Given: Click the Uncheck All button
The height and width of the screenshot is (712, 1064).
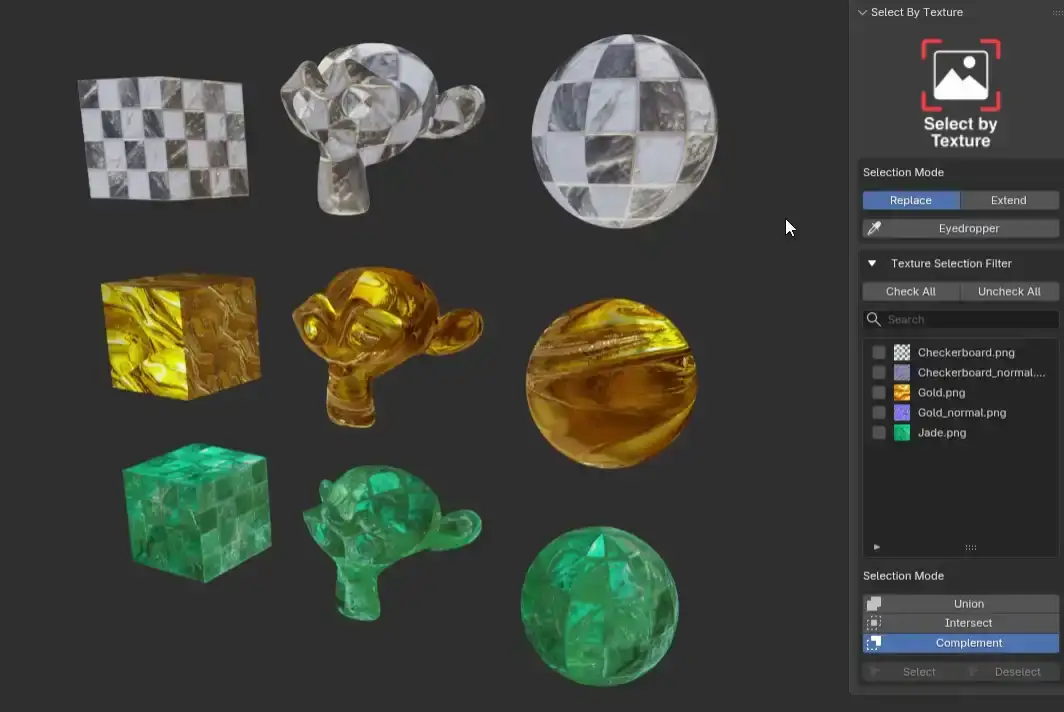Looking at the screenshot, I should [x=1010, y=291].
